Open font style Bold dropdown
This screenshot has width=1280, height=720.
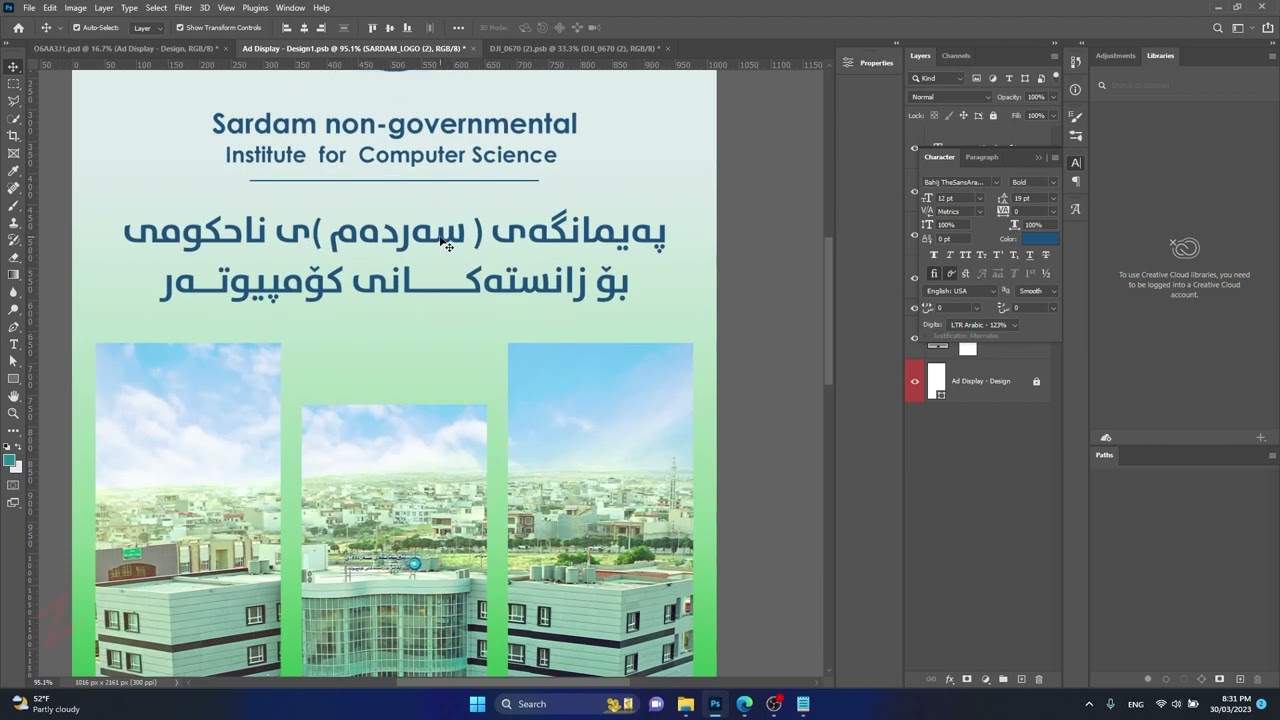coord(1033,182)
